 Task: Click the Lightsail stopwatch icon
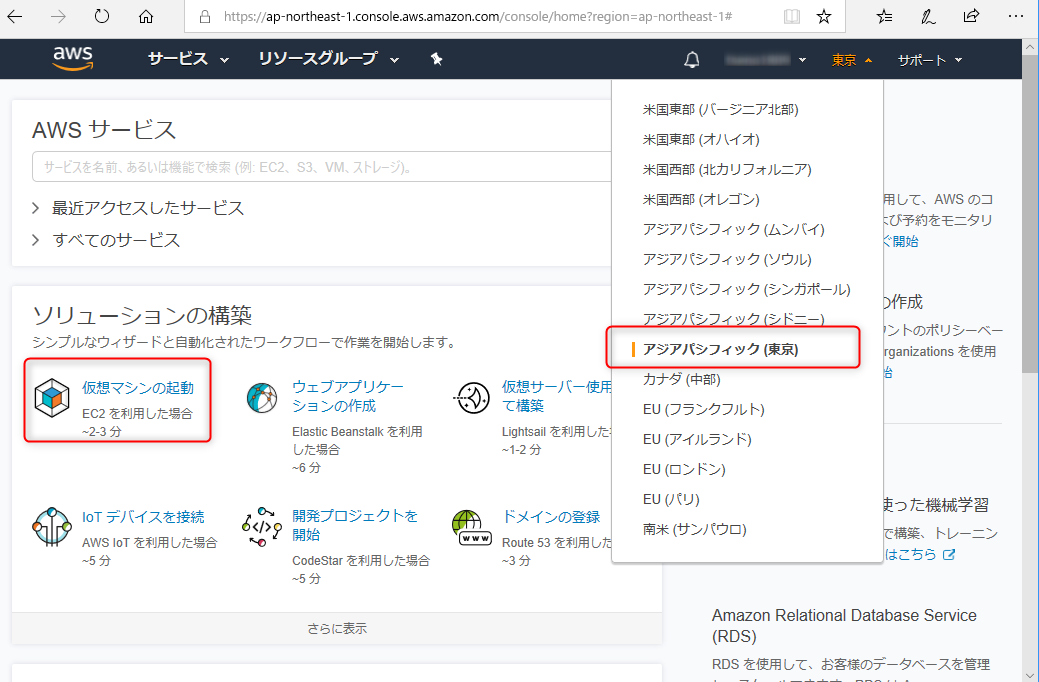[x=472, y=396]
